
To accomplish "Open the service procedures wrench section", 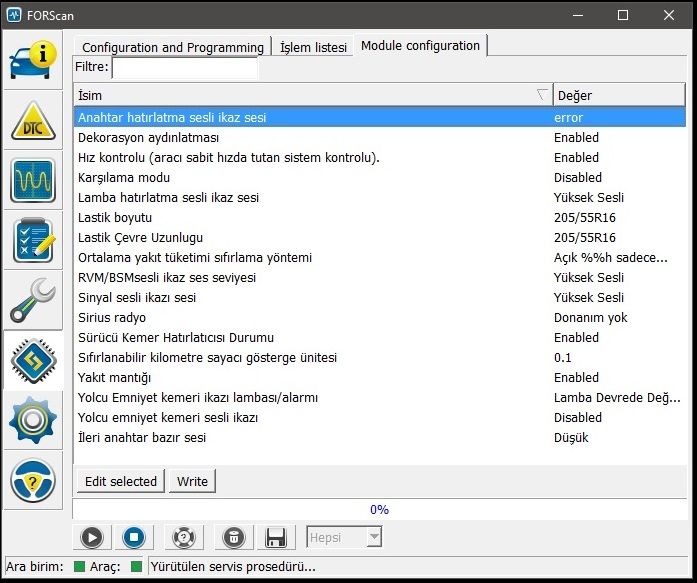I will [33, 300].
